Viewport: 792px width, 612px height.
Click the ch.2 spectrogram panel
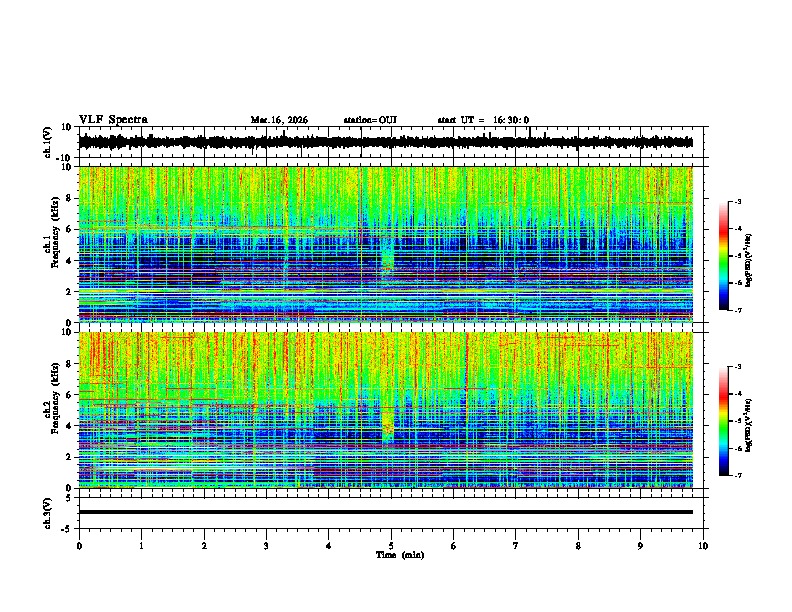[386, 410]
